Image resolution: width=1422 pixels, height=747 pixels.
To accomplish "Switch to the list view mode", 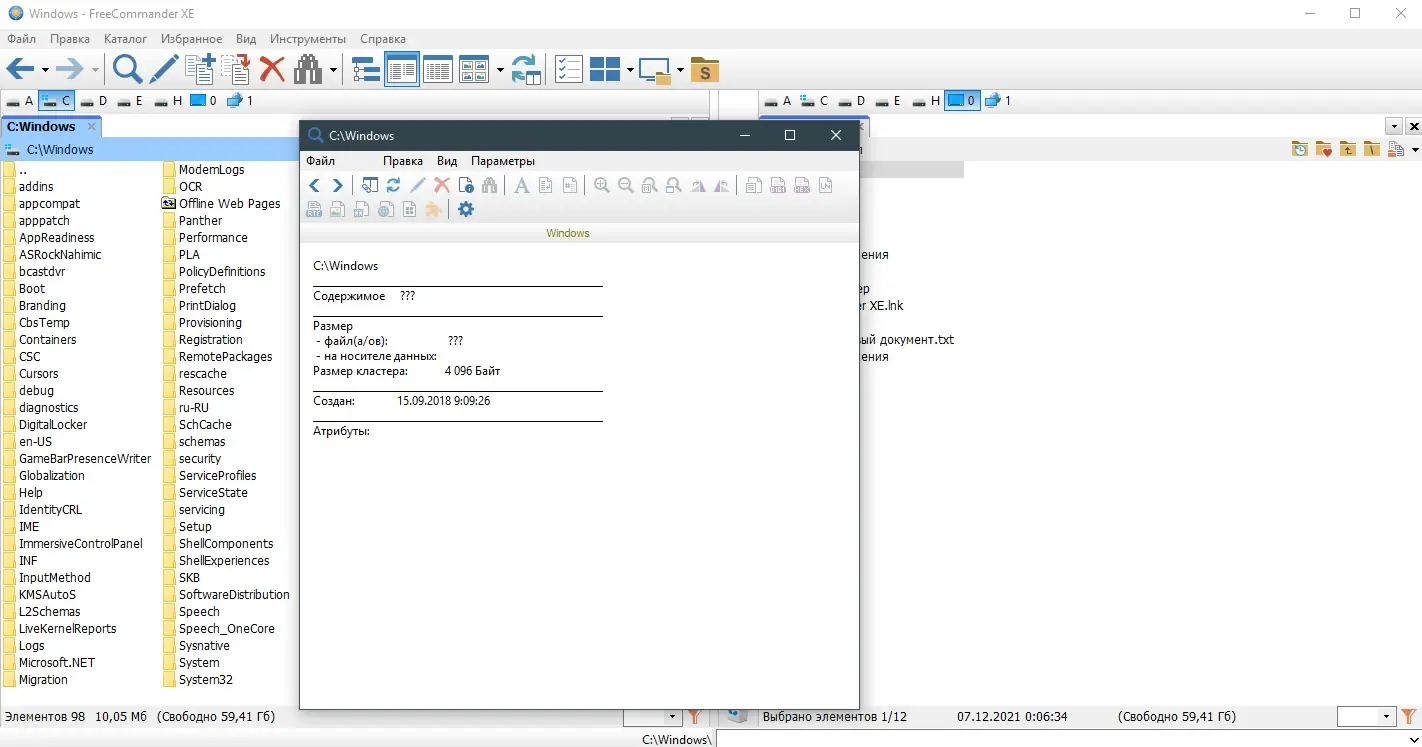I will (402, 69).
